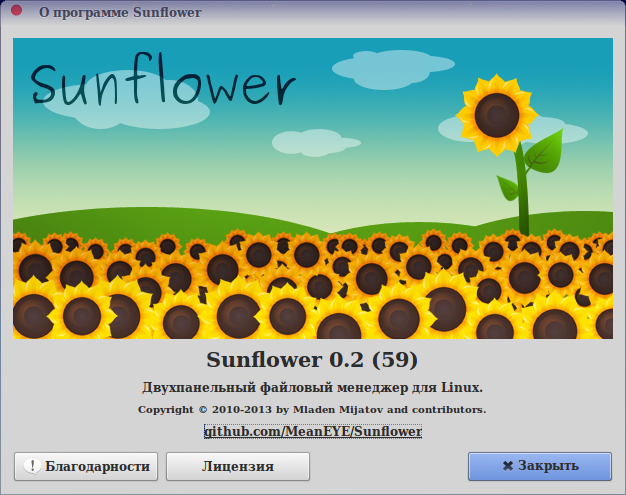The height and width of the screenshot is (495, 626).
Task: Open the Лицензия license button
Action: pyautogui.click(x=238, y=466)
